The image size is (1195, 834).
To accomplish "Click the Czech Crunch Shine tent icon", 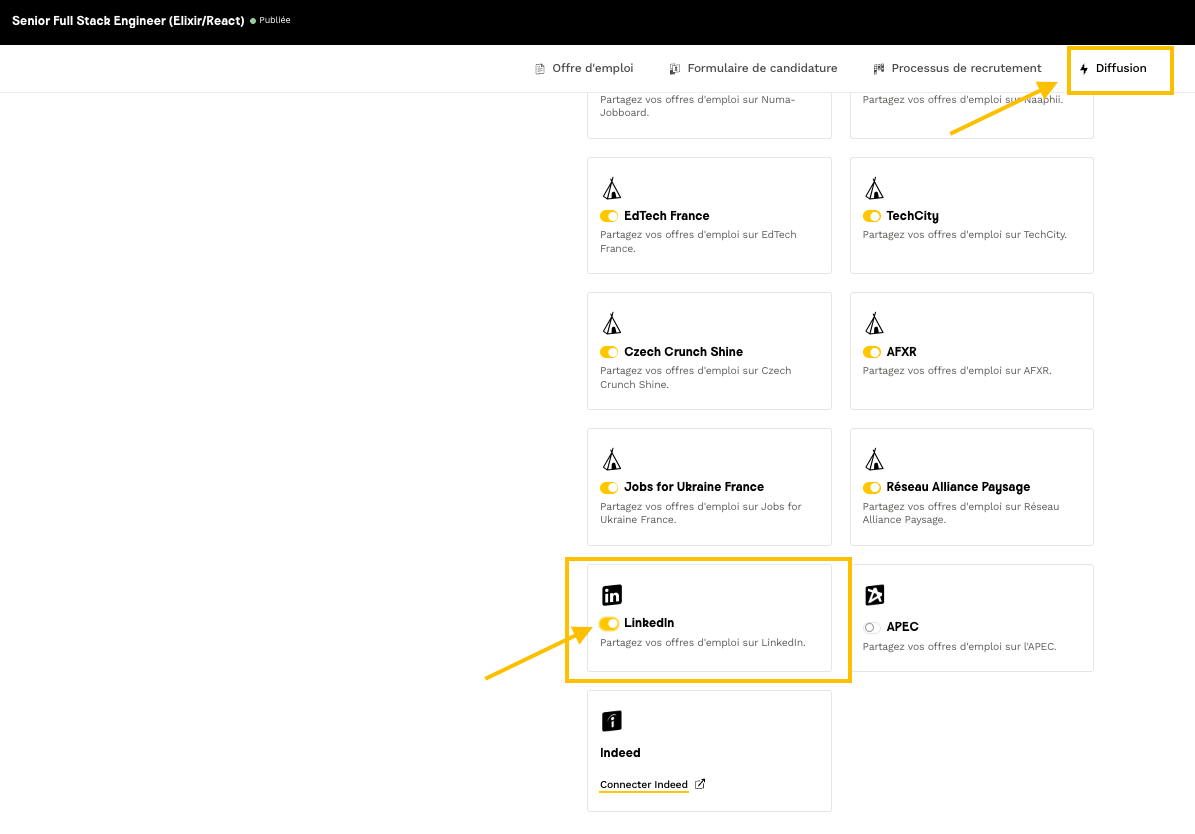I will click(x=612, y=323).
